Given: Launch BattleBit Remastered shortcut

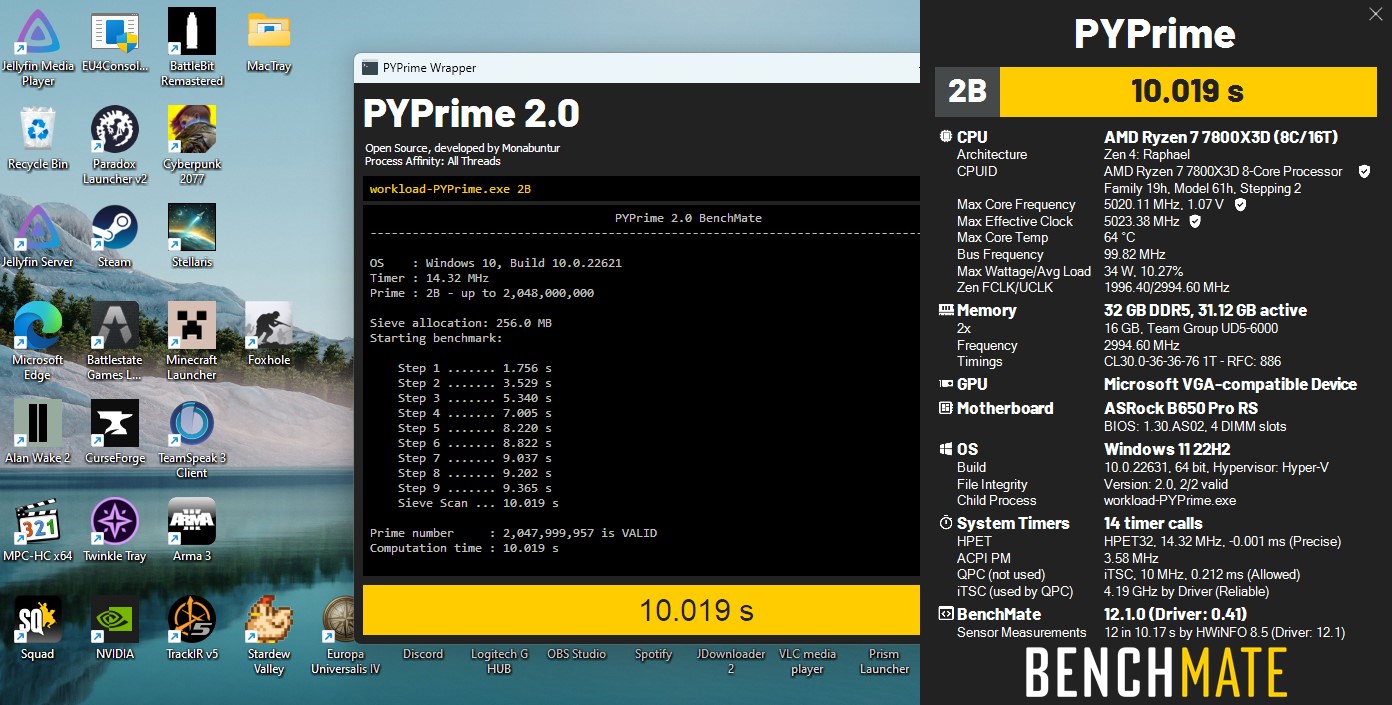Looking at the screenshot, I should [191, 47].
